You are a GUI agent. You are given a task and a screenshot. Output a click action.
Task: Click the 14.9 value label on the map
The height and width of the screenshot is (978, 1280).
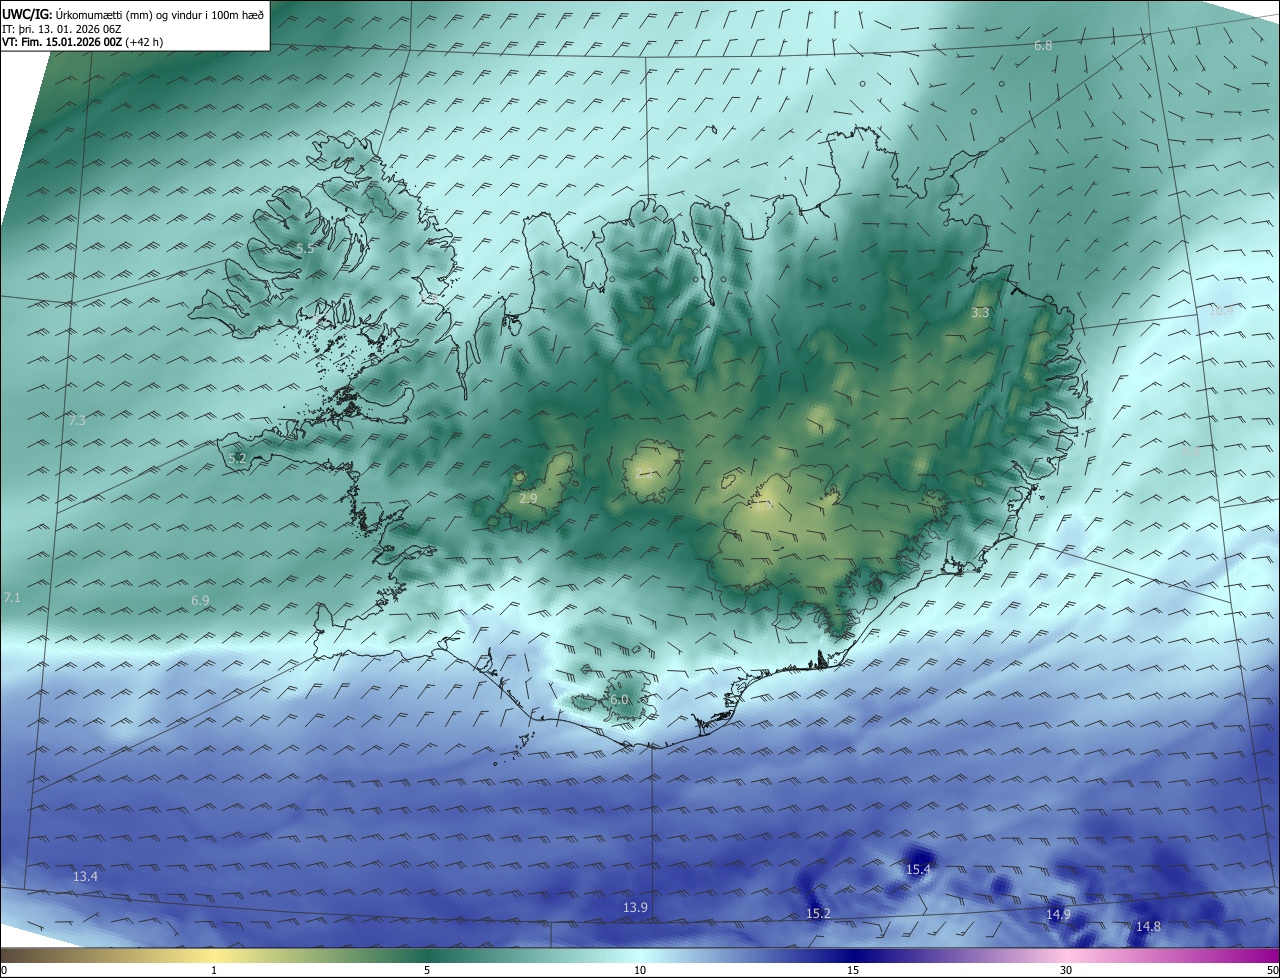[x=1058, y=915]
